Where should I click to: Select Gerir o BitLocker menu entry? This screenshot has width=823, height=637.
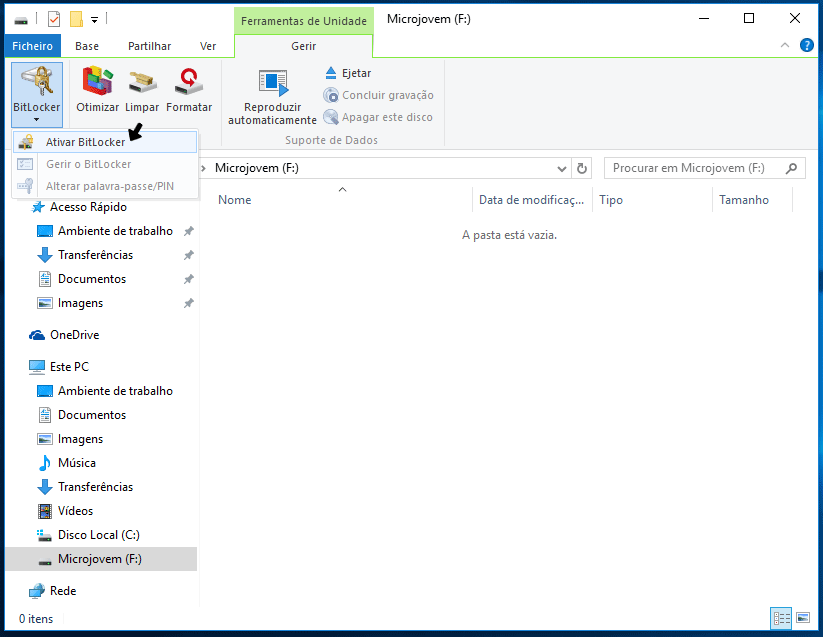tap(105, 164)
